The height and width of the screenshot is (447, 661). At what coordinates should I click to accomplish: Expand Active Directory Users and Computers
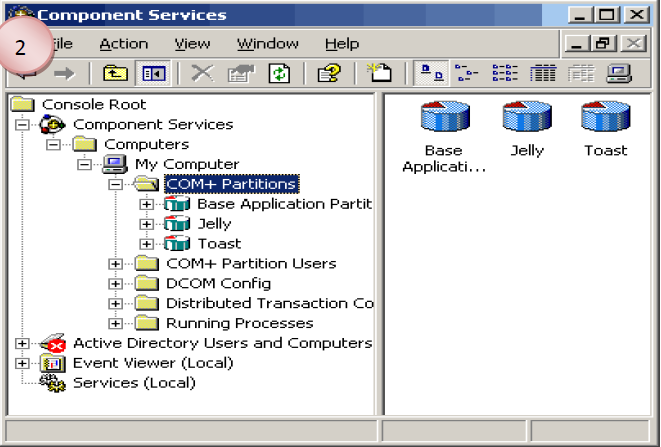click(x=22, y=343)
